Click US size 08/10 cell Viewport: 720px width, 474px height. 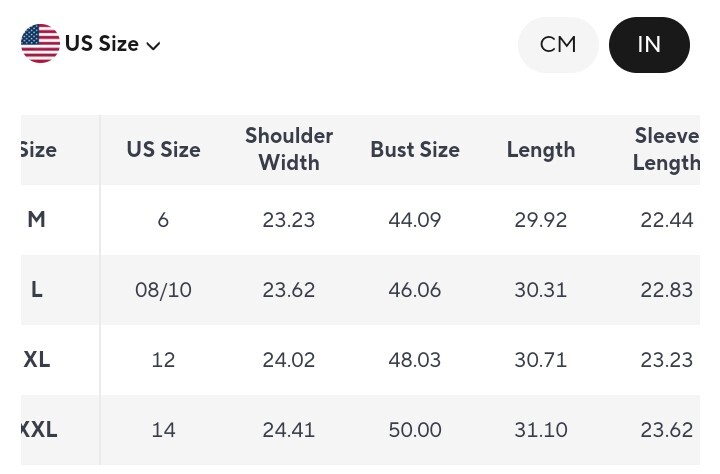163,290
